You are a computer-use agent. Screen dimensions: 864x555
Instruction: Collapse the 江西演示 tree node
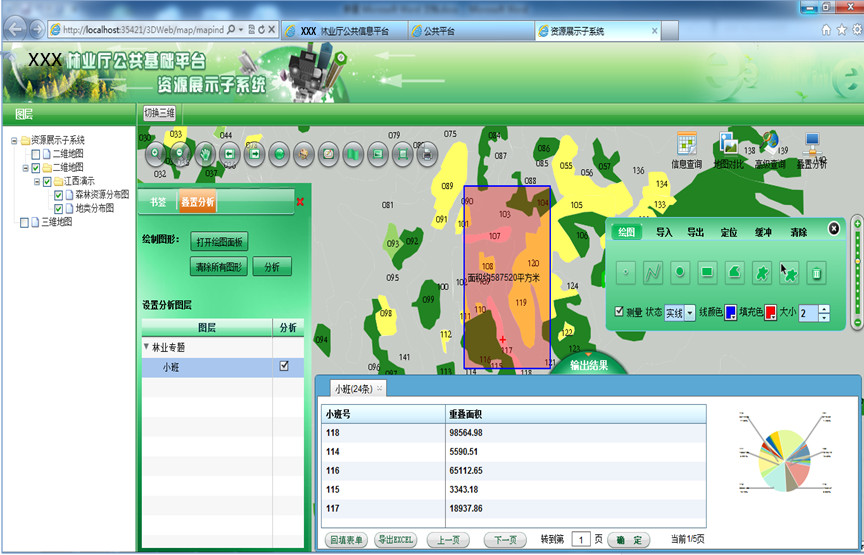click(37, 182)
